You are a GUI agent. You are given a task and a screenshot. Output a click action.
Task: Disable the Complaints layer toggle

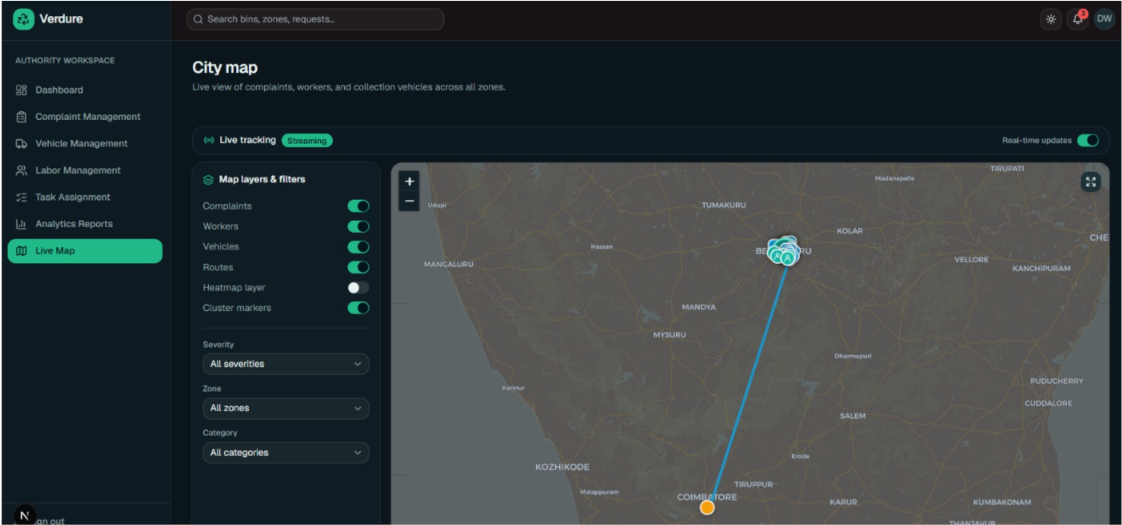click(x=358, y=206)
